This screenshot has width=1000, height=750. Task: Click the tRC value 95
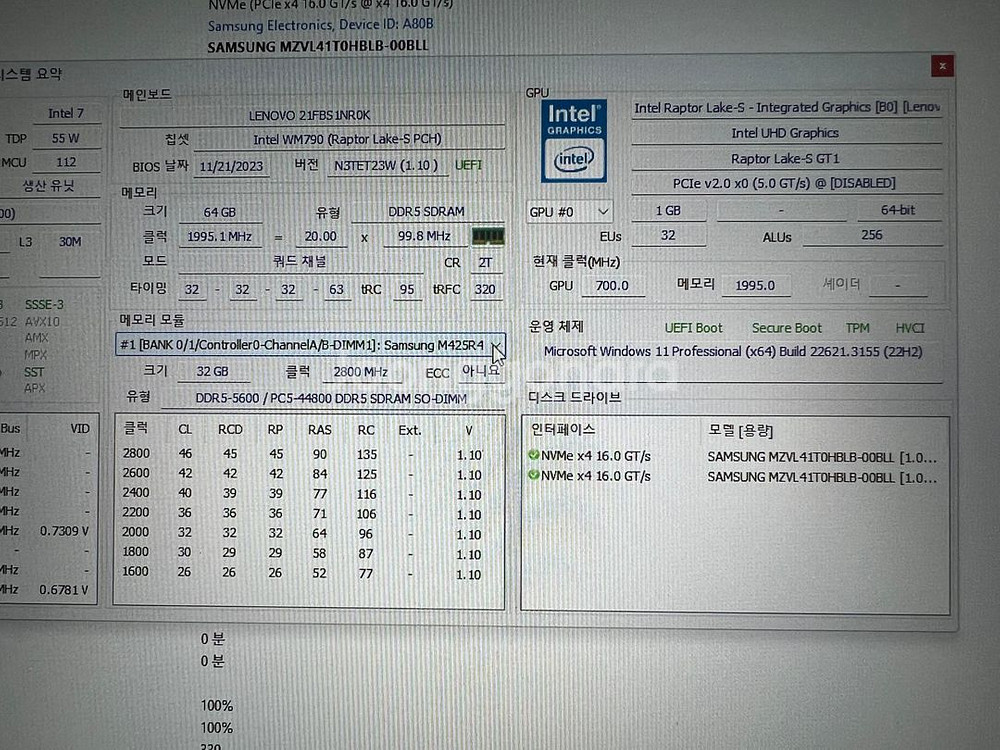point(407,290)
